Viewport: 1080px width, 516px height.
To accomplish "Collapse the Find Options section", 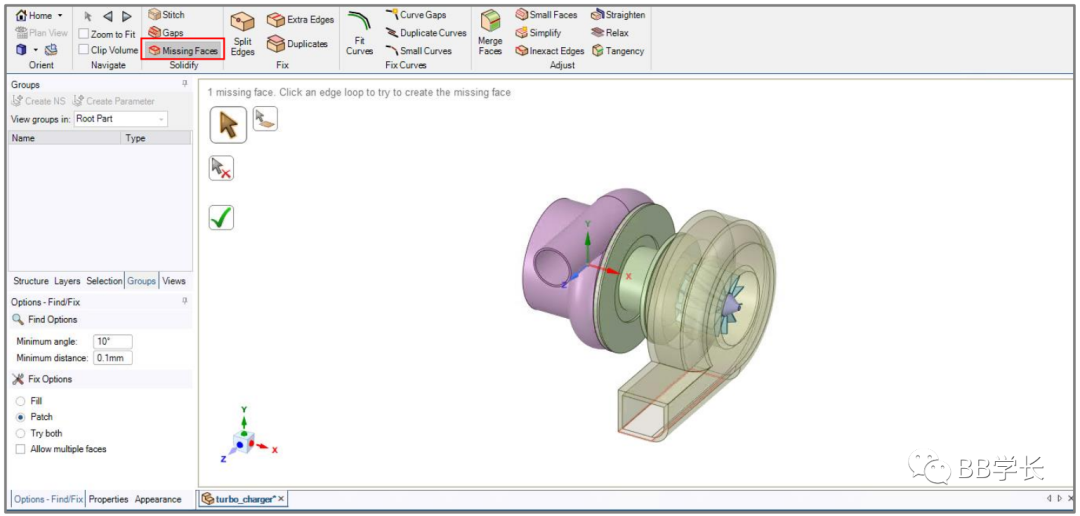I will [x=101, y=320].
